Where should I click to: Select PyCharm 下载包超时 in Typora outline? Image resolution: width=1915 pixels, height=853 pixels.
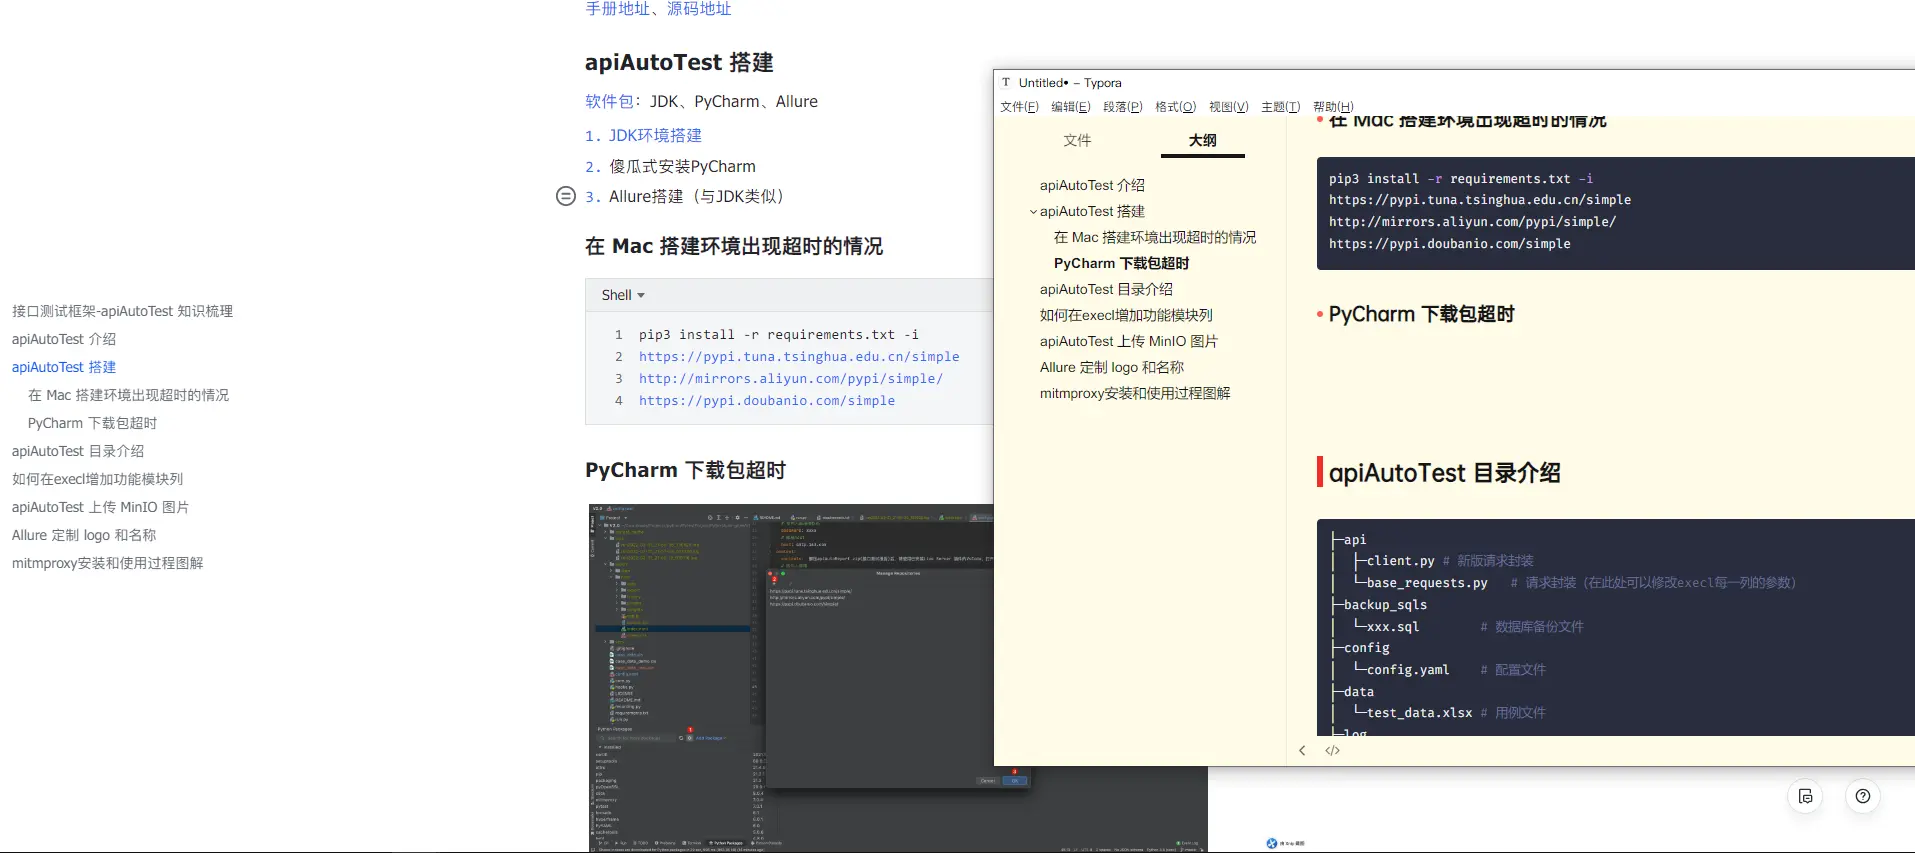pyautogui.click(x=1121, y=263)
